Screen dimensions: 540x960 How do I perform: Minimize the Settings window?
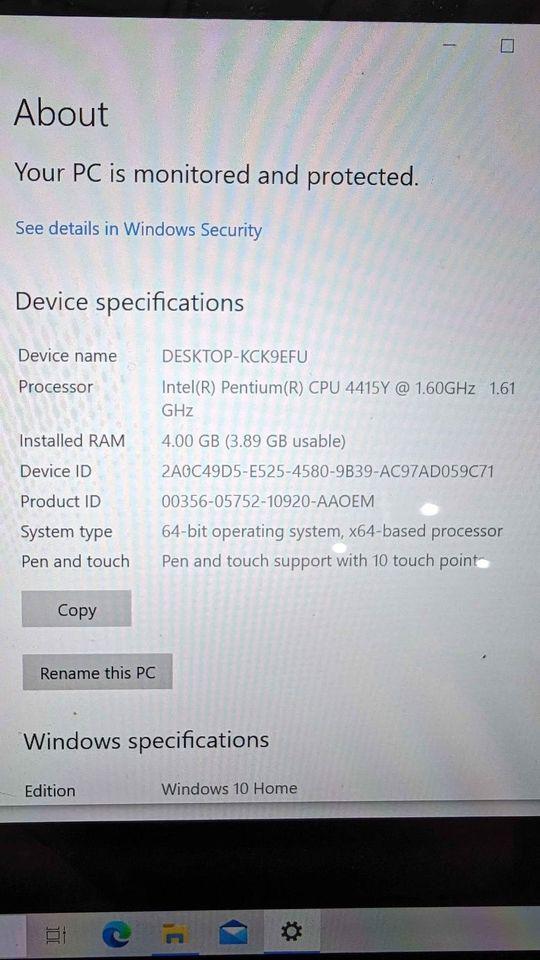point(450,45)
